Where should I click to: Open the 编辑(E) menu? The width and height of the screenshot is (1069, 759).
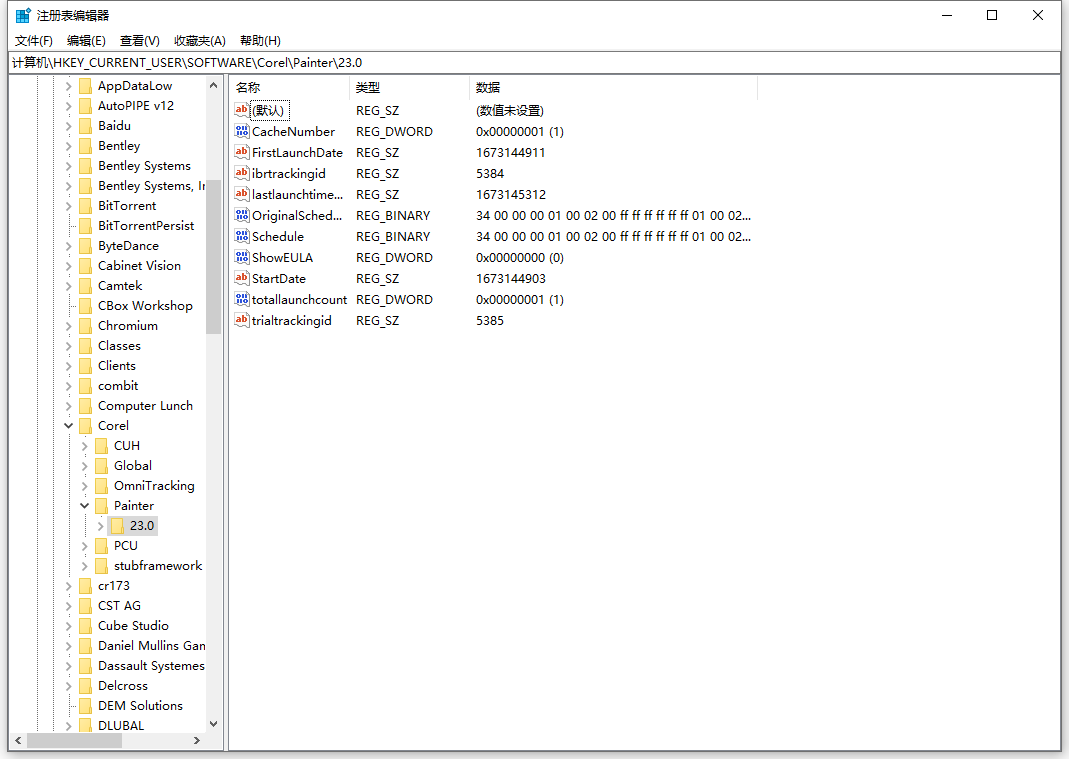click(86, 41)
